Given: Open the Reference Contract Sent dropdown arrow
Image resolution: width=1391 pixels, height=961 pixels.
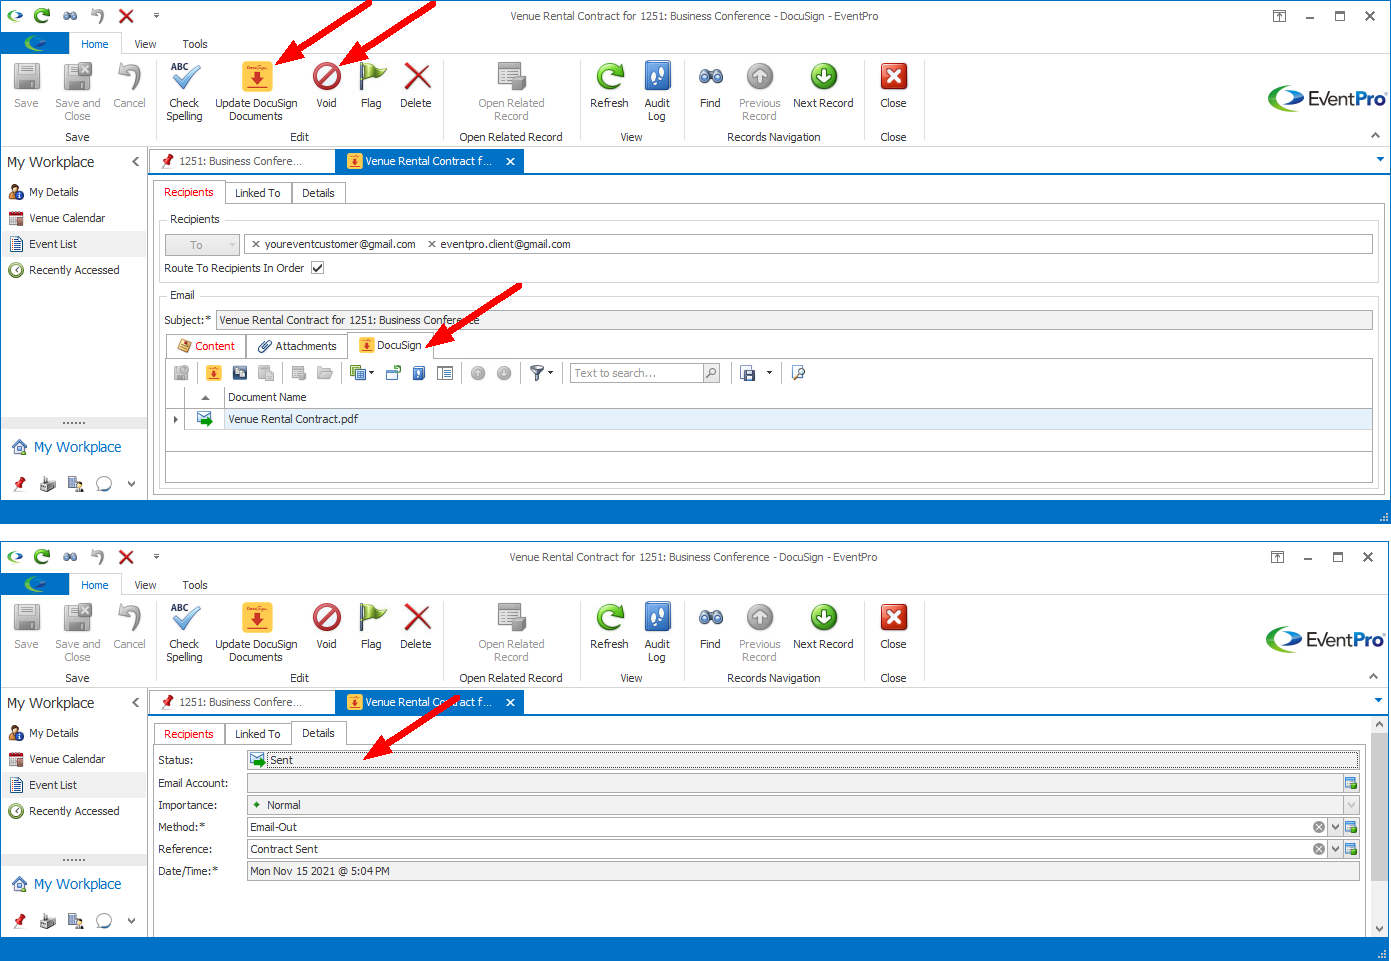Looking at the screenshot, I should pos(1335,849).
